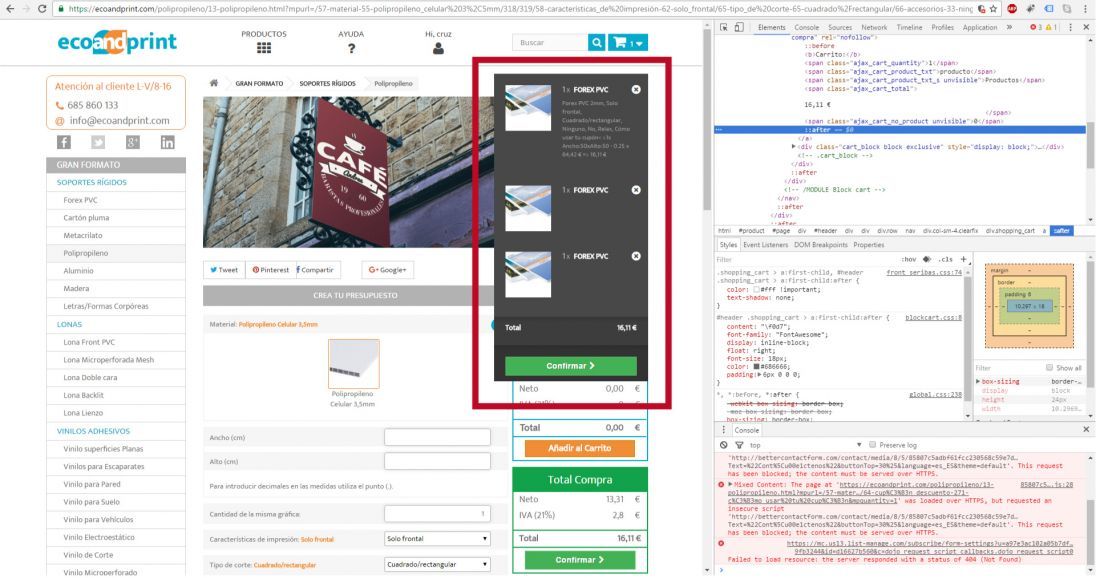
Task: Close the console drawer
Action: coord(1086,429)
